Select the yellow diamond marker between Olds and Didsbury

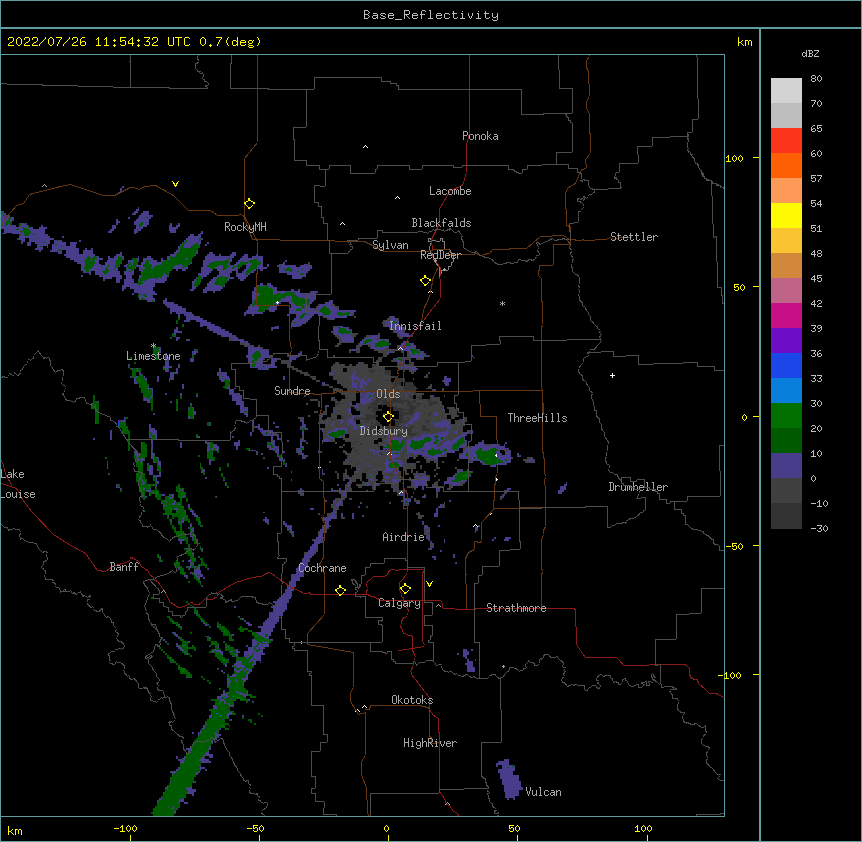tap(388, 416)
